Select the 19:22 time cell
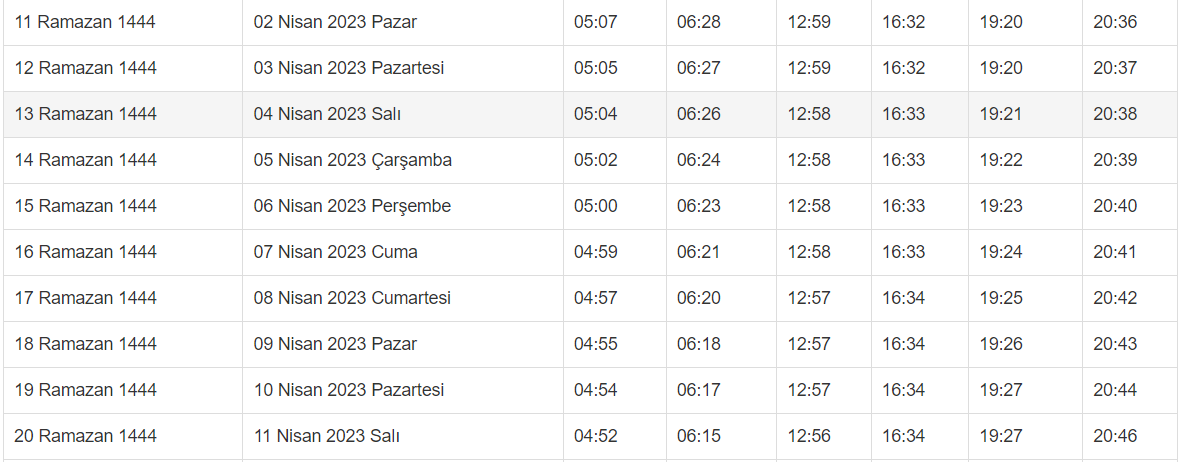The image size is (1179, 462). pyautogui.click(x=1001, y=160)
